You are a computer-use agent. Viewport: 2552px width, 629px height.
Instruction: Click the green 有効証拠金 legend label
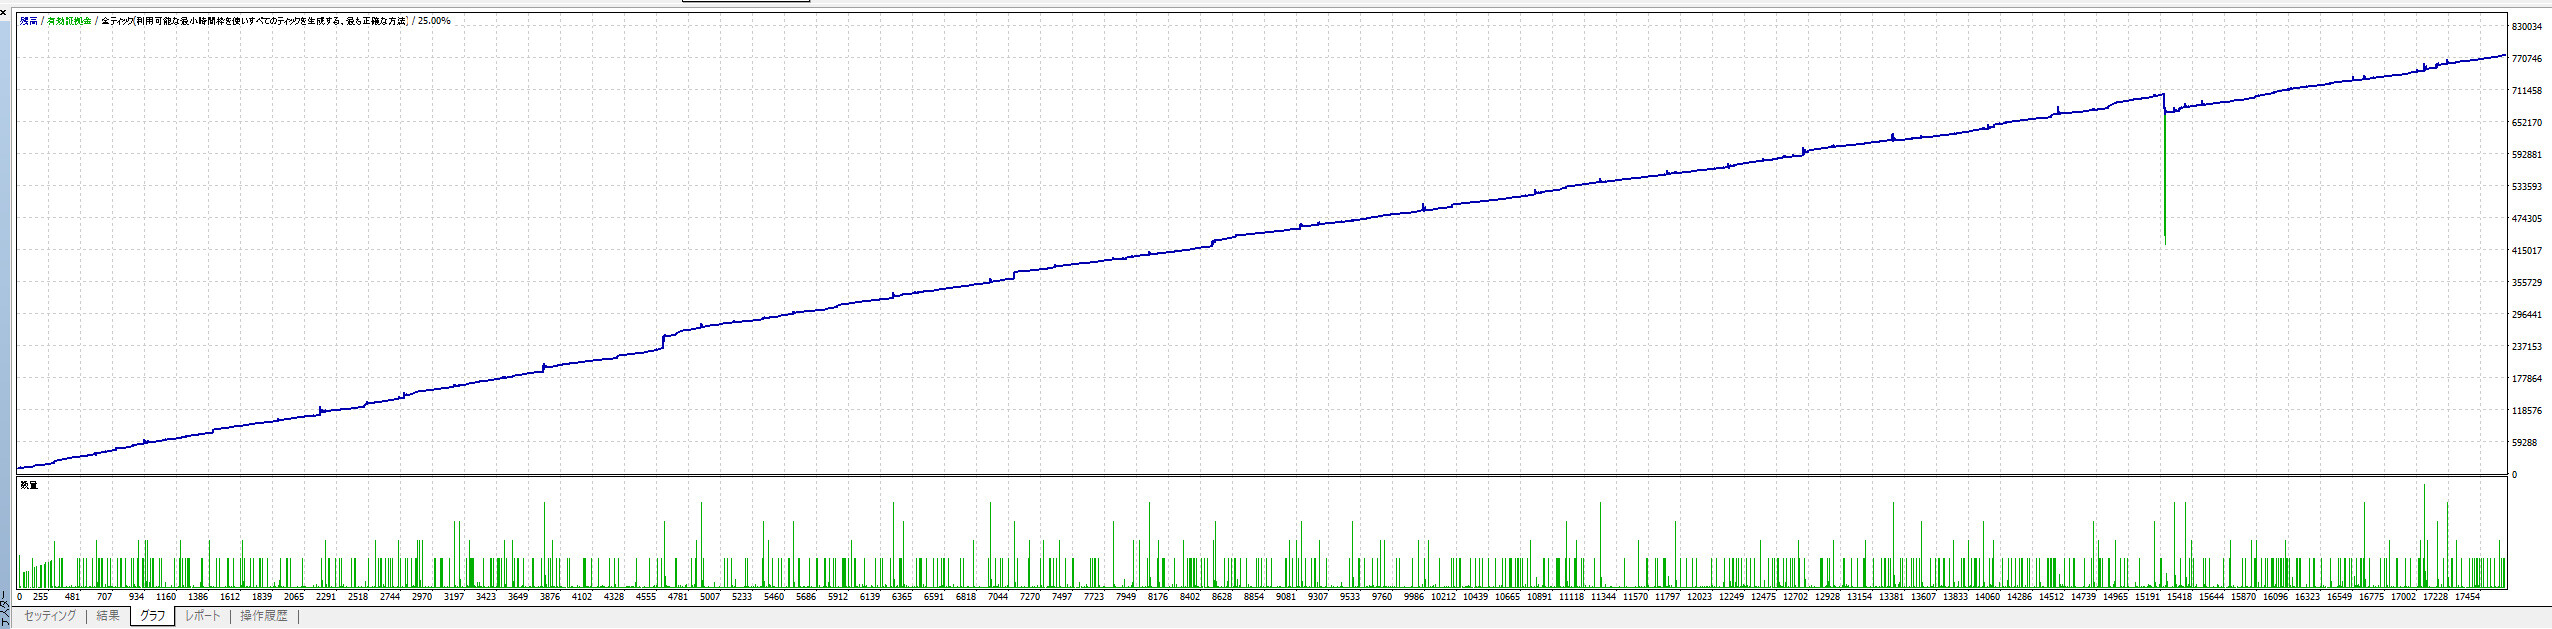pyautogui.click(x=69, y=21)
